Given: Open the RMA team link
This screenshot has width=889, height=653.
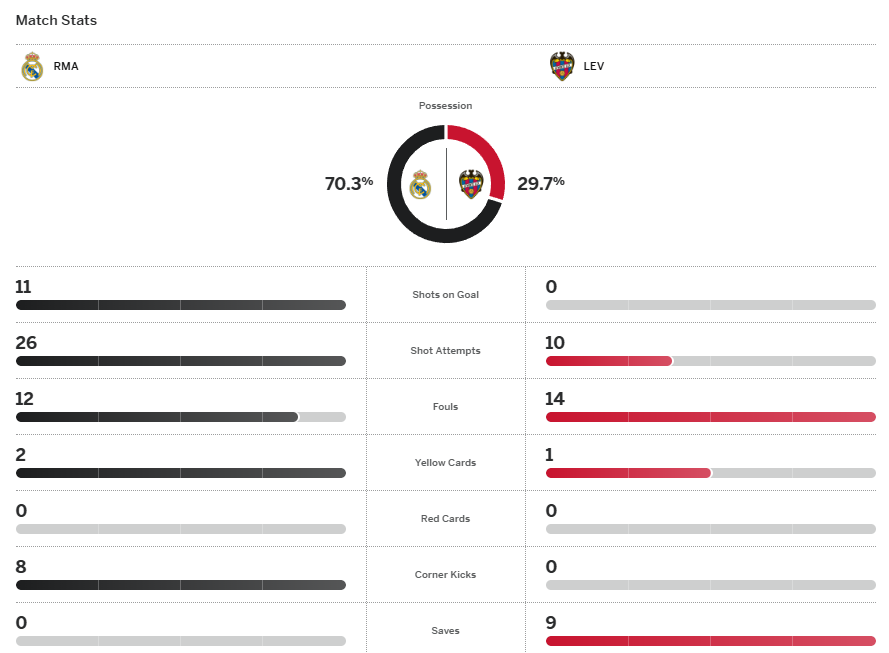Looking at the screenshot, I should [x=66, y=67].
